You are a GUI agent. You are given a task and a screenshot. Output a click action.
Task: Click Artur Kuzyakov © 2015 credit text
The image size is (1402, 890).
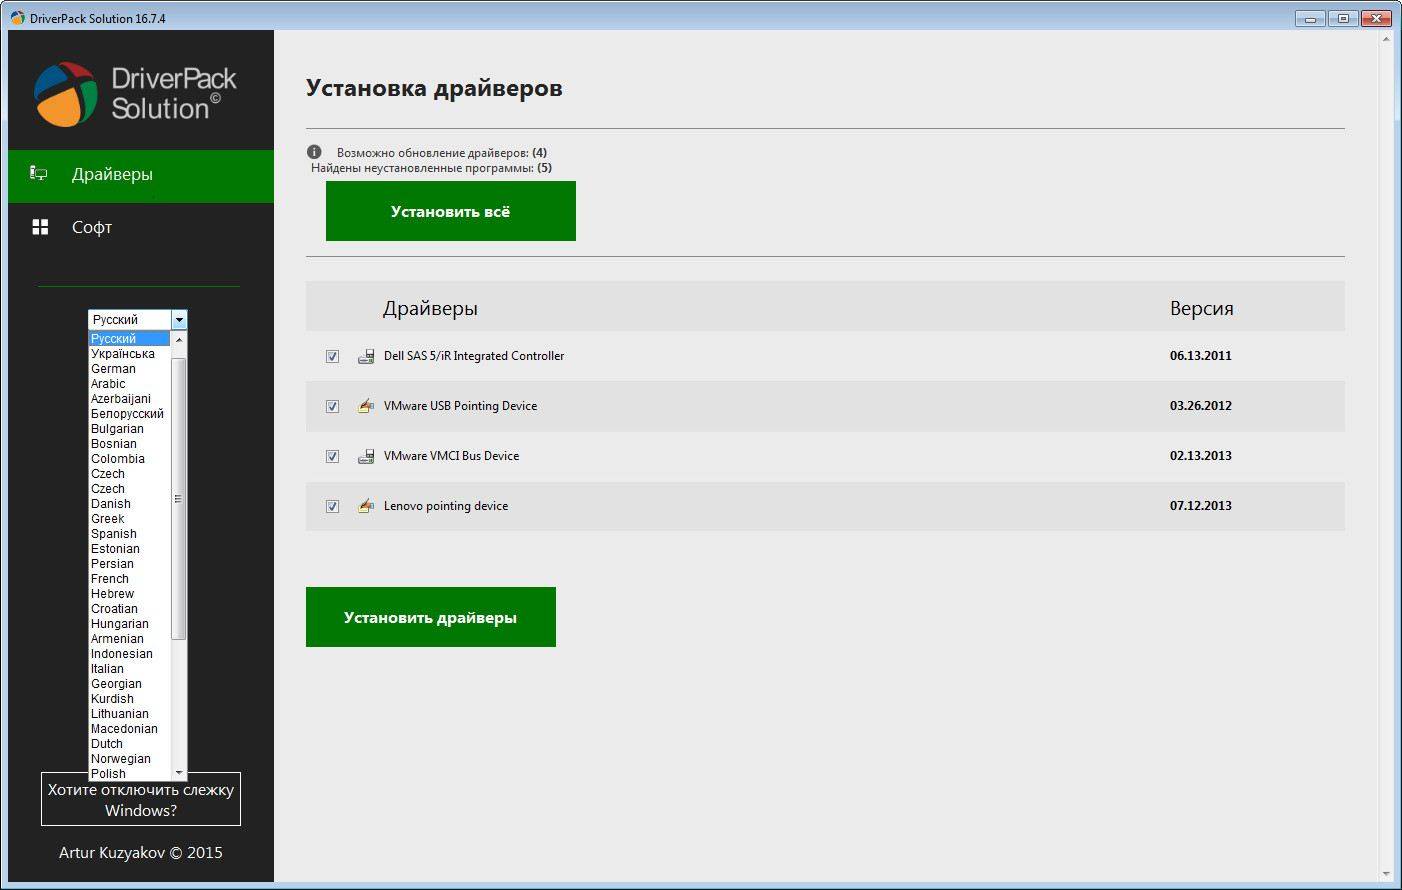141,853
